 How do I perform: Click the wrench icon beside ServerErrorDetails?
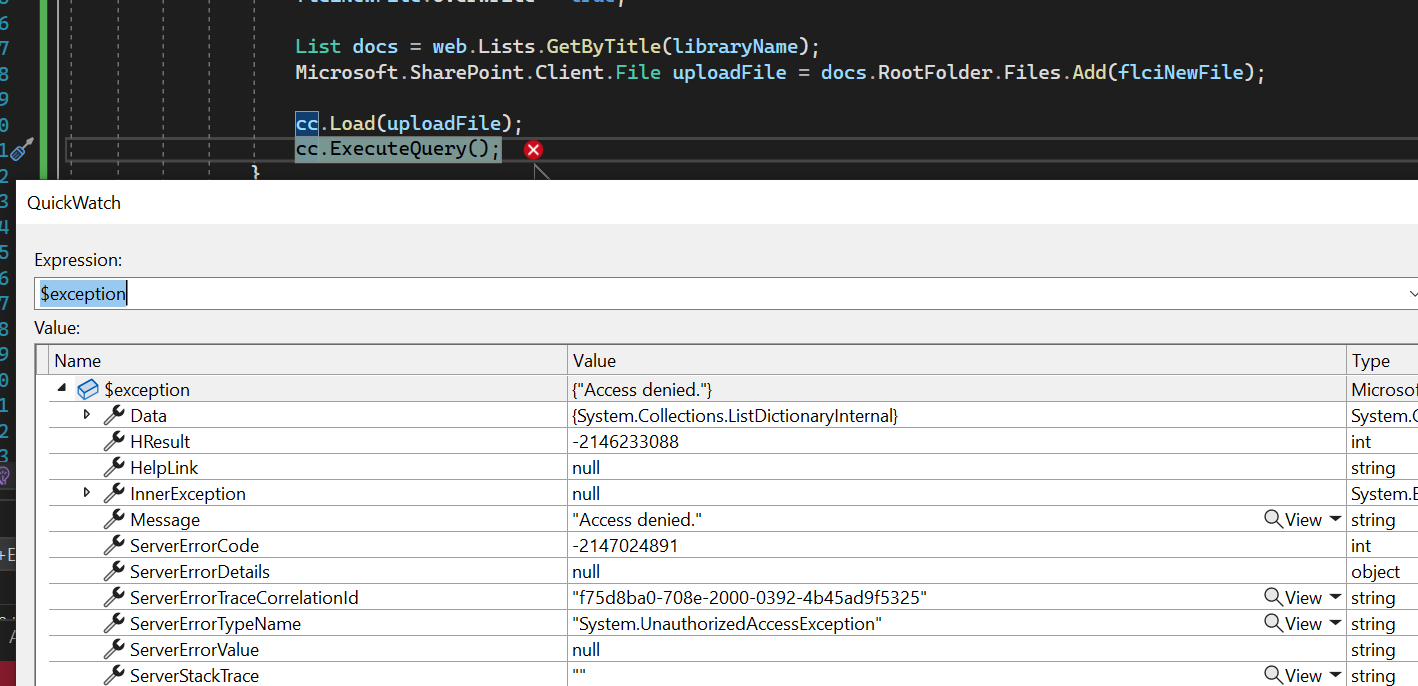(114, 571)
